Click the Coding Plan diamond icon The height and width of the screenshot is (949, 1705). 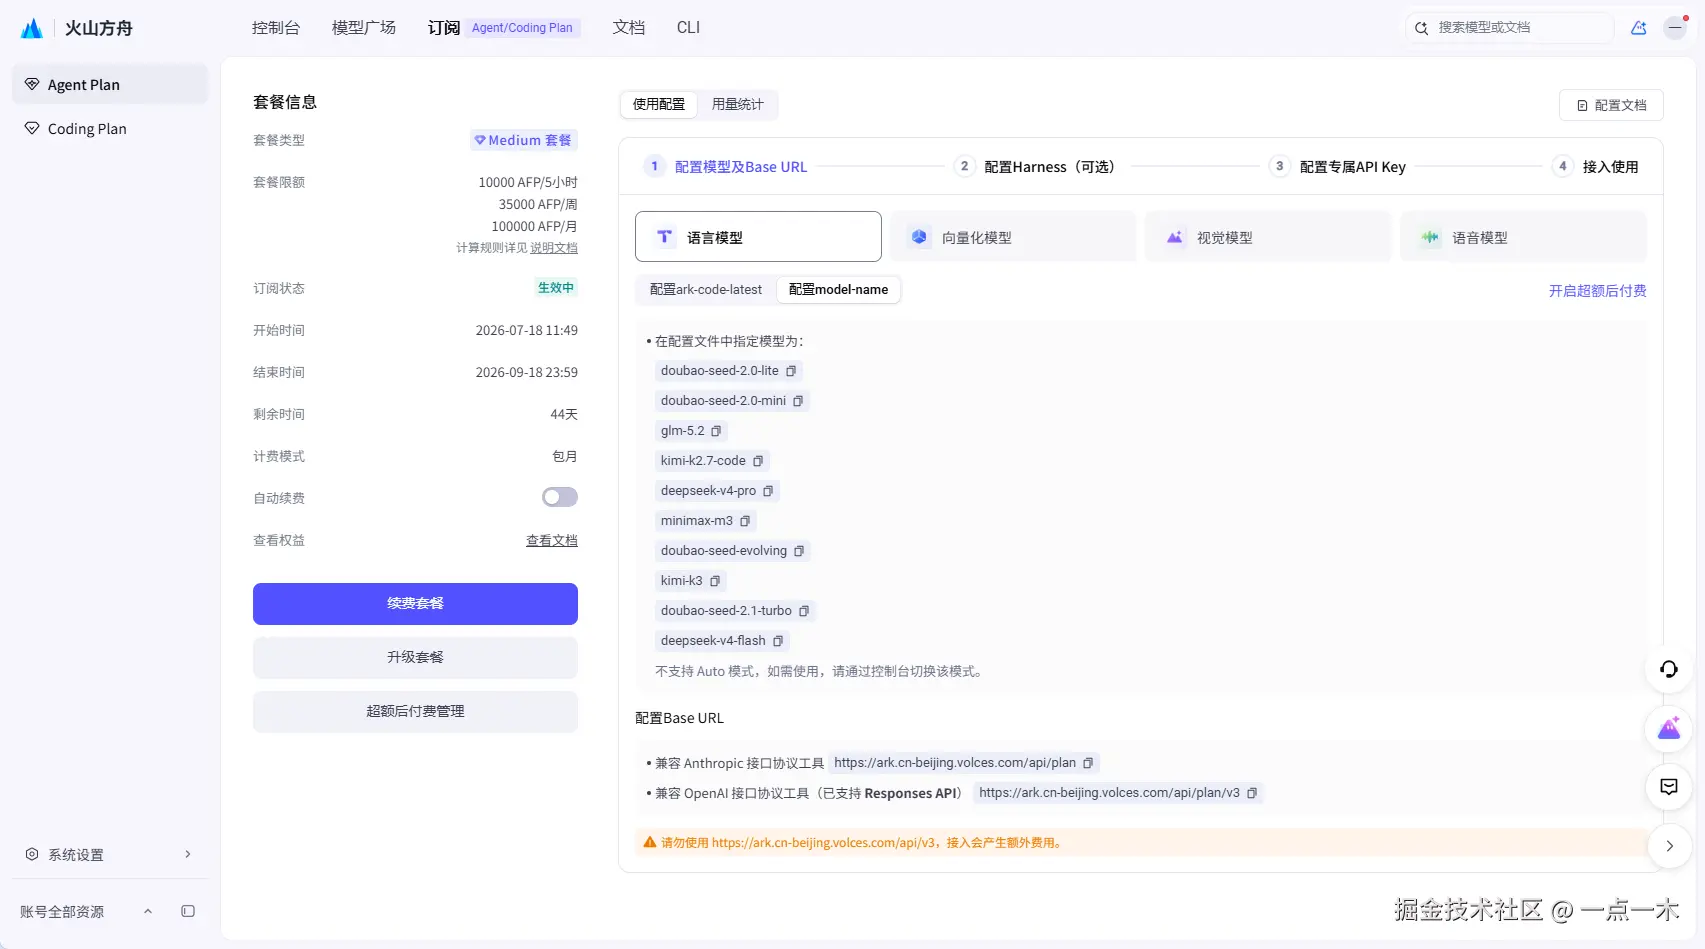pos(32,128)
